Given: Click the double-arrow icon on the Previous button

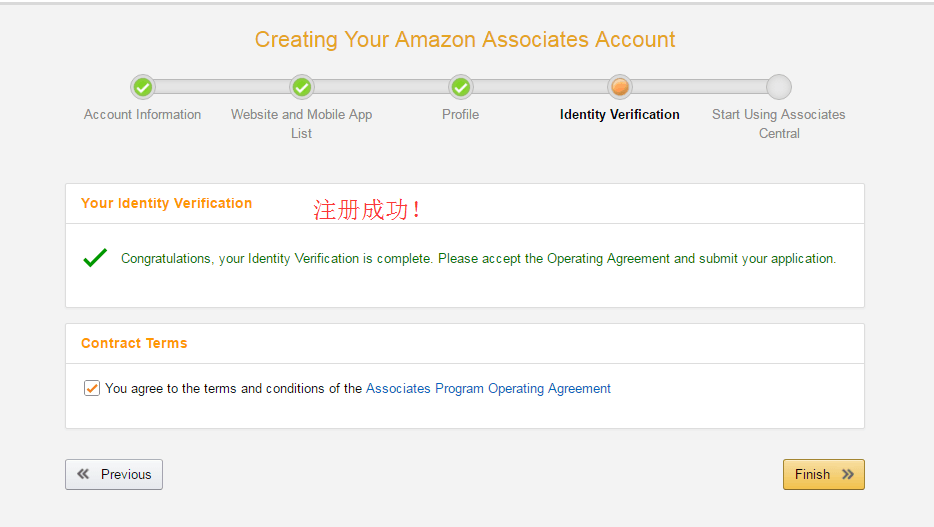Looking at the screenshot, I should [x=83, y=475].
